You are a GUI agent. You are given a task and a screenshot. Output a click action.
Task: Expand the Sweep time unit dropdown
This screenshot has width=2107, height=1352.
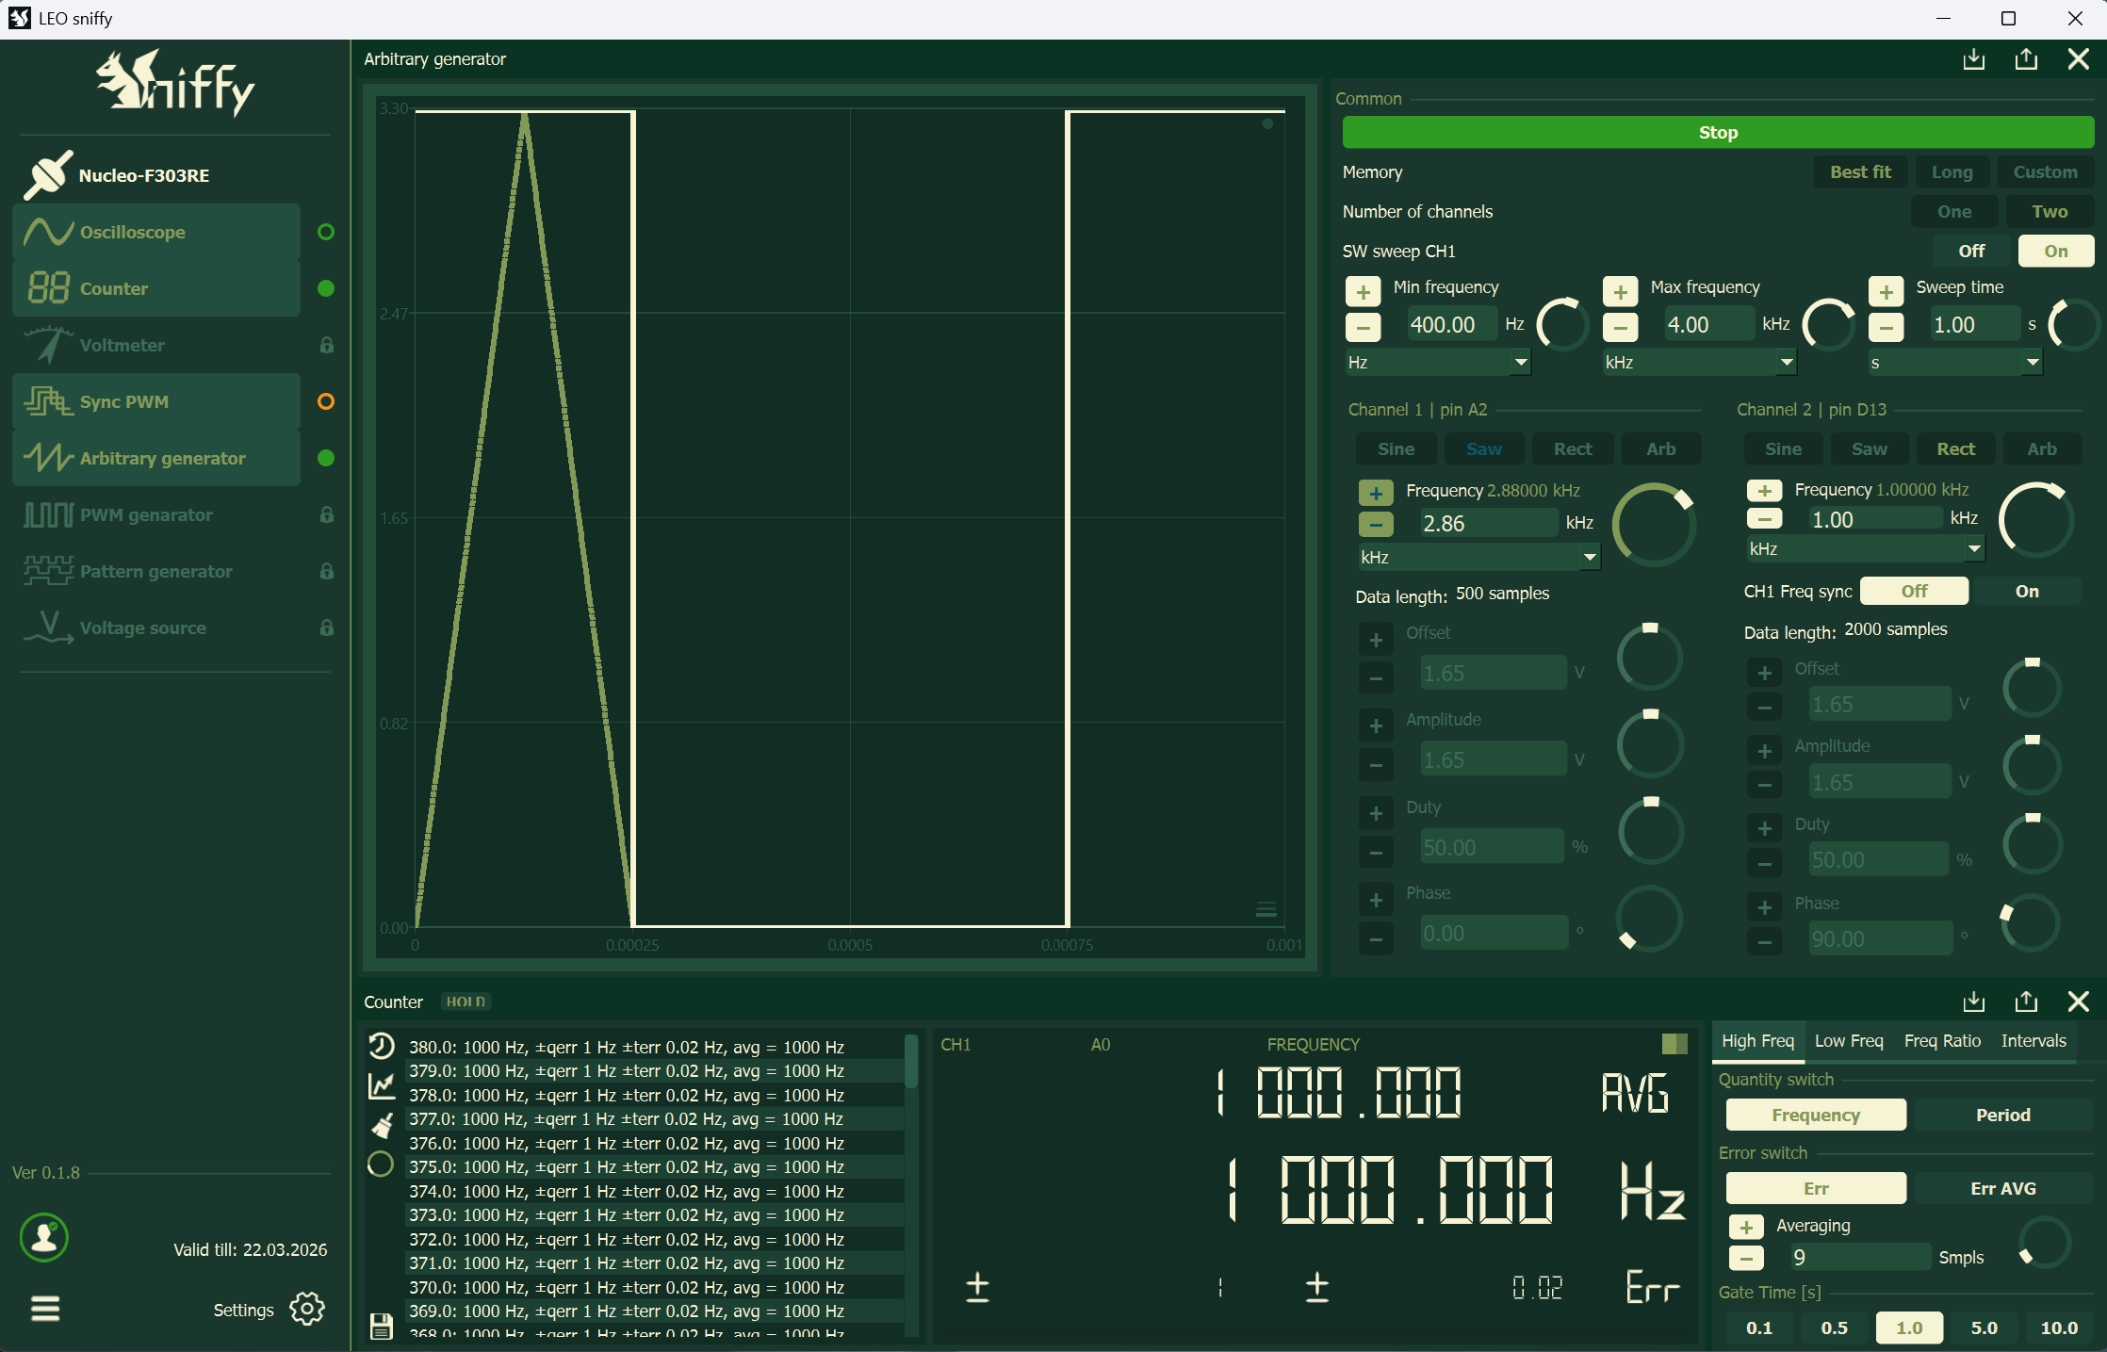pos(2031,362)
